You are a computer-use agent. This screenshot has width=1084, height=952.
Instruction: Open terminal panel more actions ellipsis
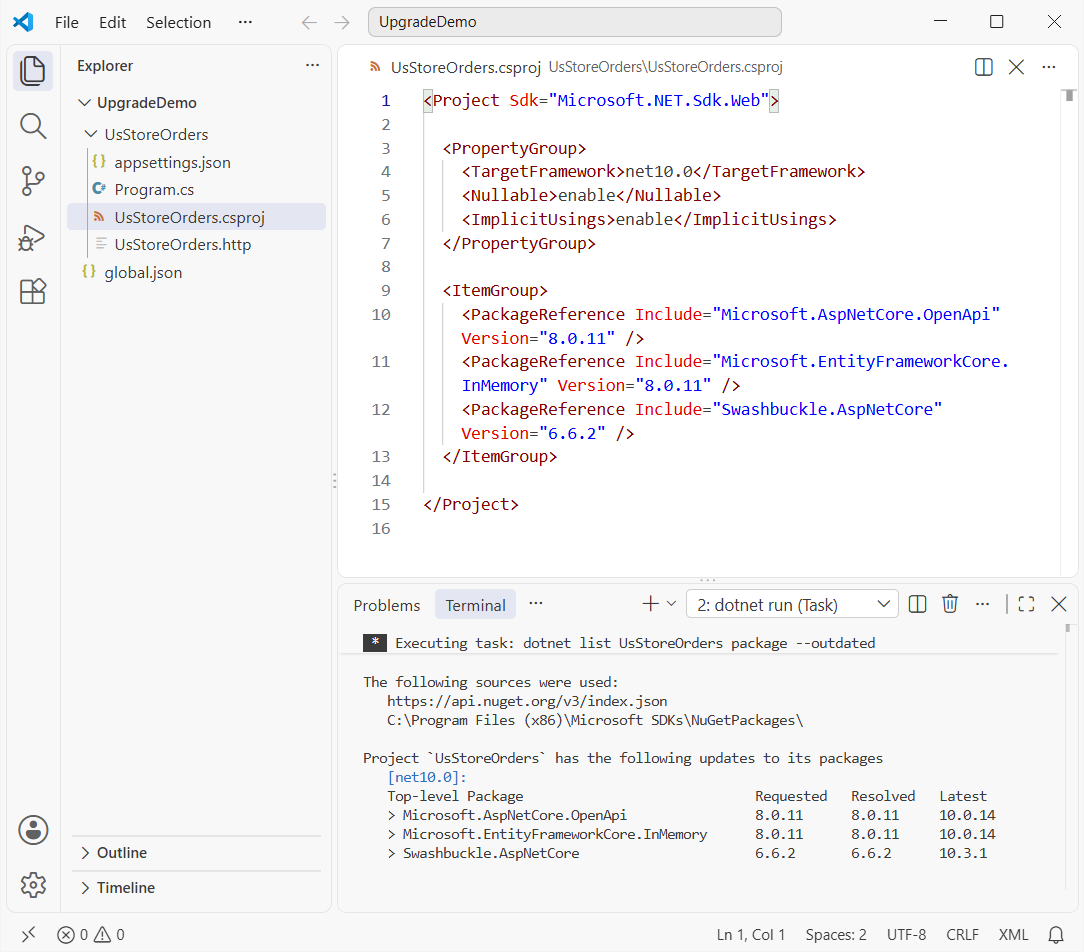point(982,604)
